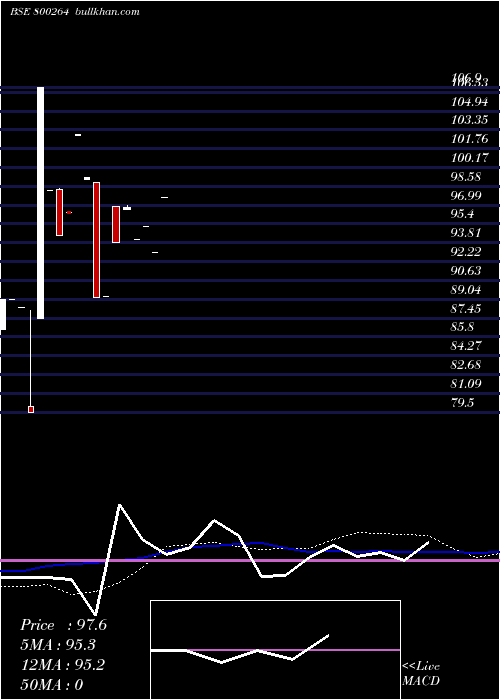The image size is (500, 700).
Task: Click the 96.99 price axis label
Action: point(466,195)
